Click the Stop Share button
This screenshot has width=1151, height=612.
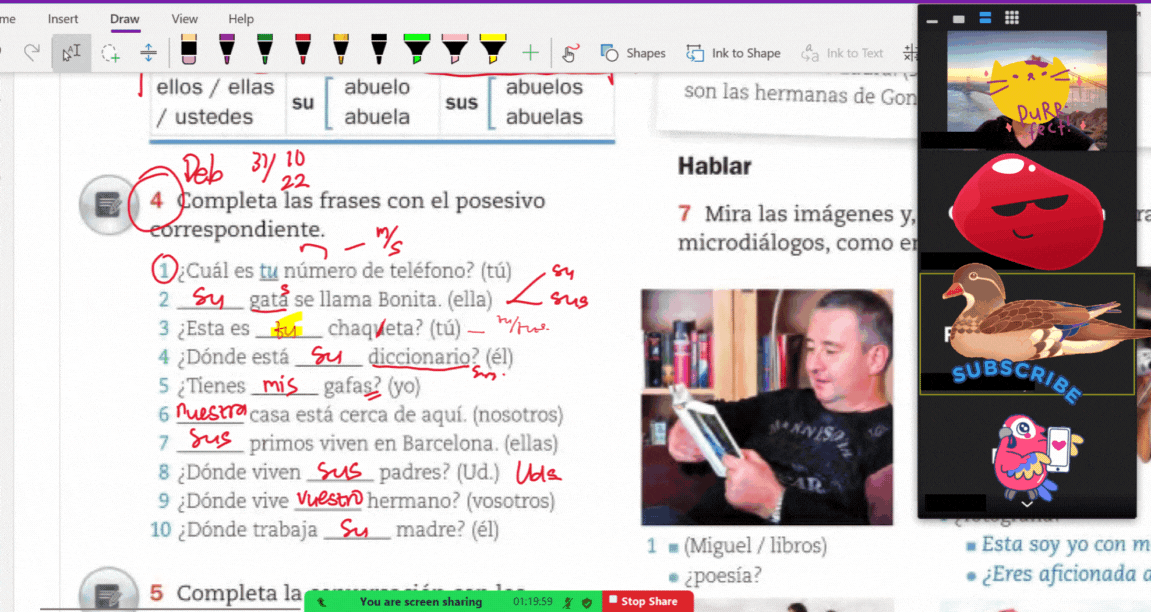click(648, 601)
